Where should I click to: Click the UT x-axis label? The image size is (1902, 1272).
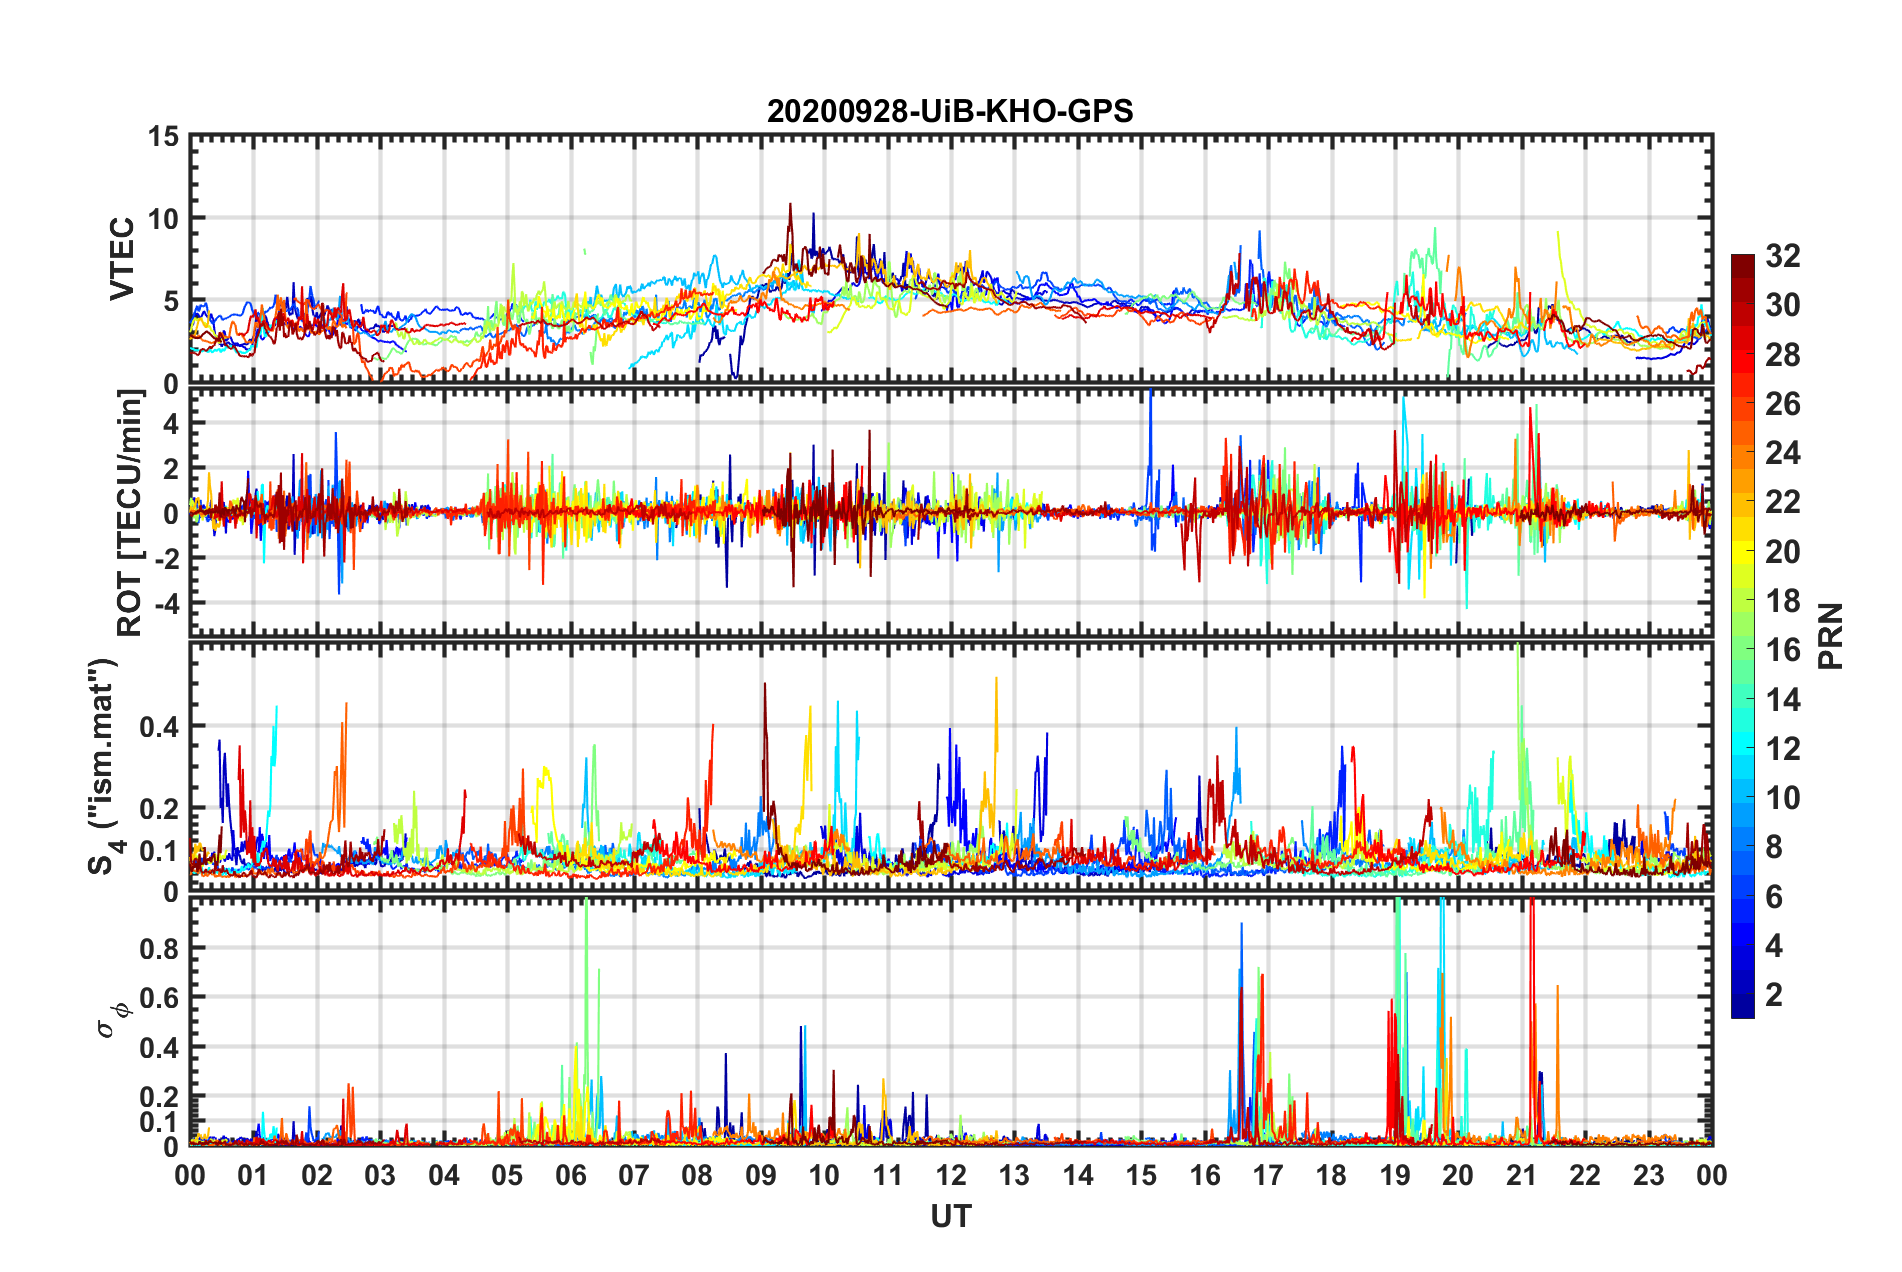click(x=950, y=1216)
